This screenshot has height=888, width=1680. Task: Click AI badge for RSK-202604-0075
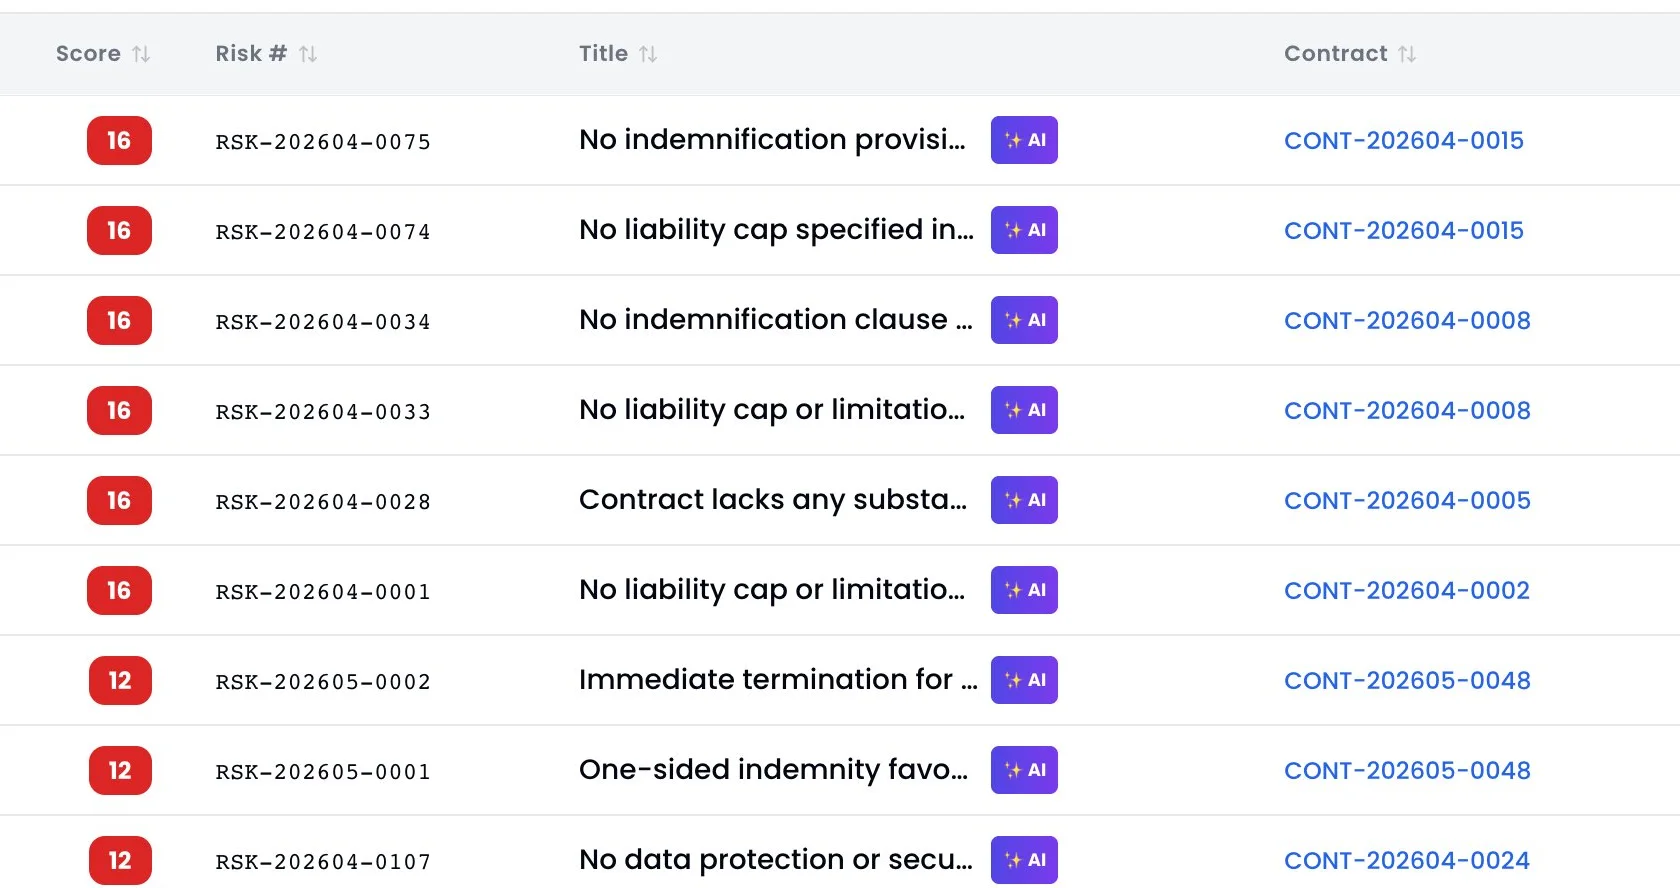(1024, 140)
